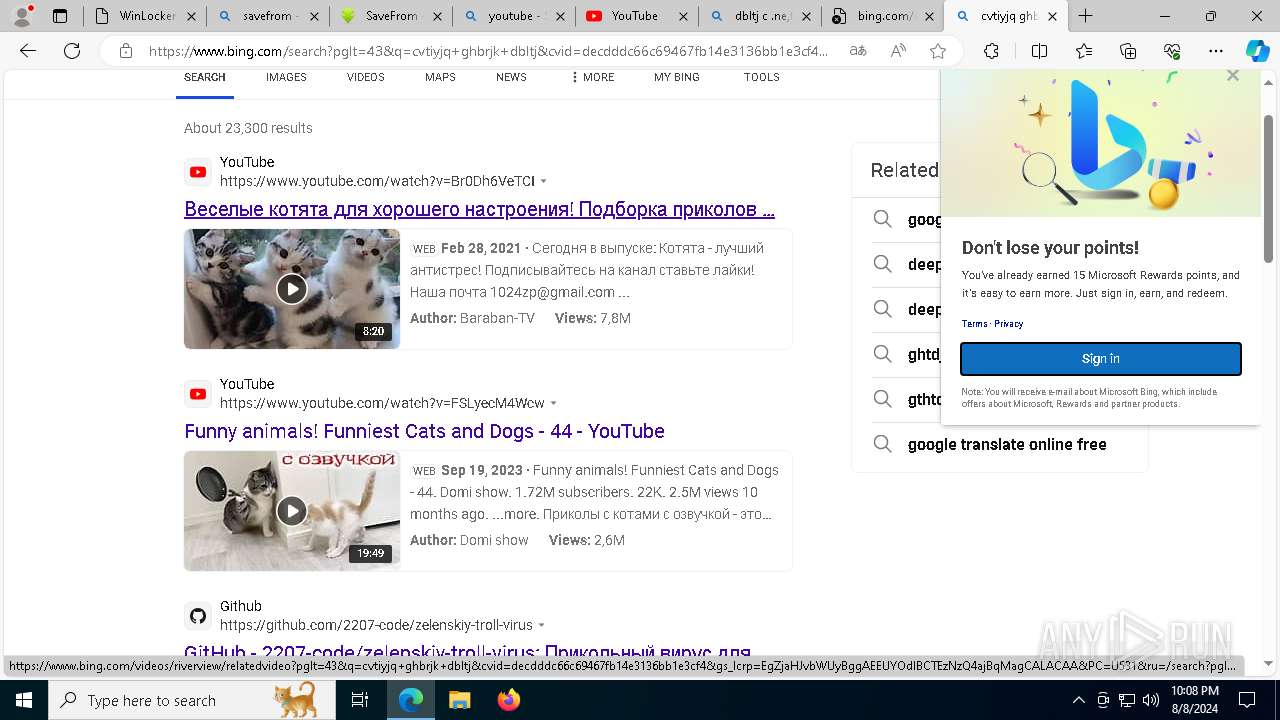Switch to the dbltj search tab
Viewport: 1280px width, 720px height.
758,16
